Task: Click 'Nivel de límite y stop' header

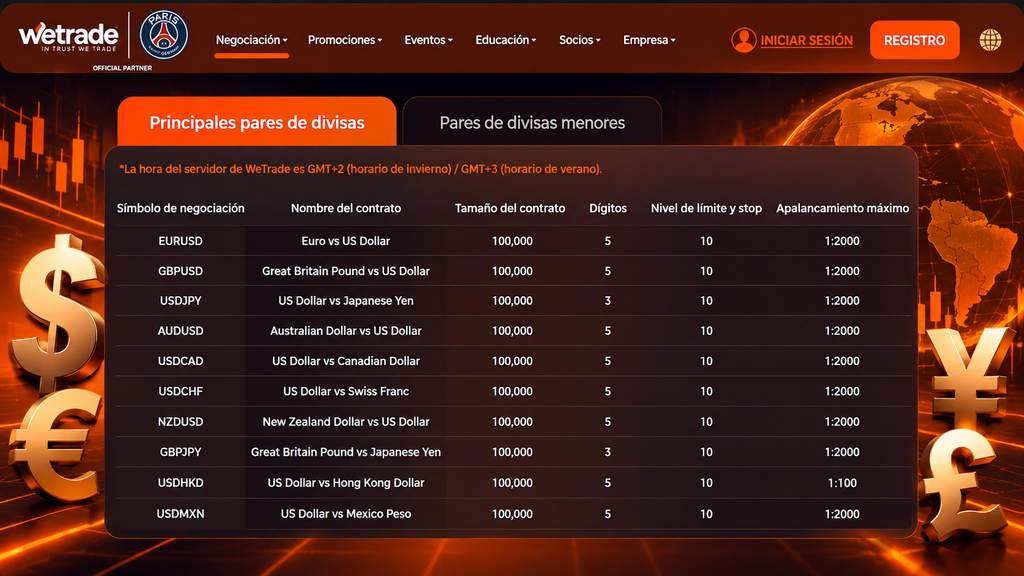Action: click(706, 208)
